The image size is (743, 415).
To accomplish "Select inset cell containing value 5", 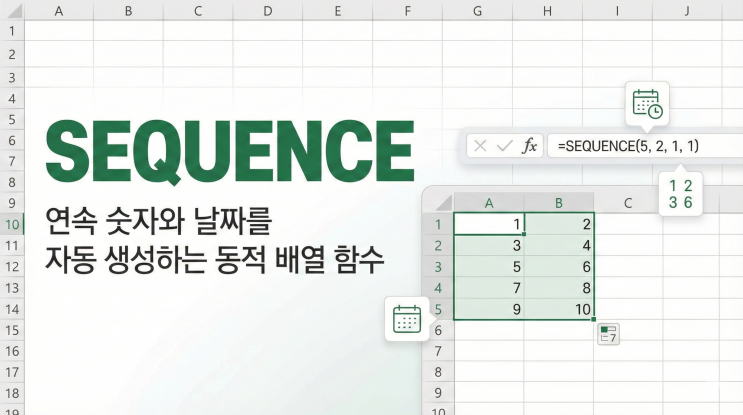I will coord(489,266).
